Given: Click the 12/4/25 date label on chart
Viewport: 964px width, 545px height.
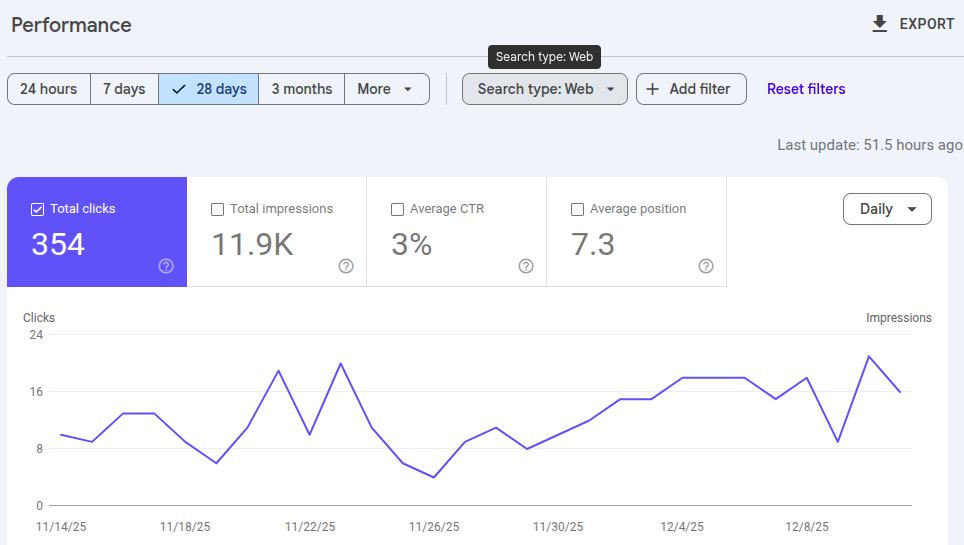Looking at the screenshot, I should pos(682,527).
